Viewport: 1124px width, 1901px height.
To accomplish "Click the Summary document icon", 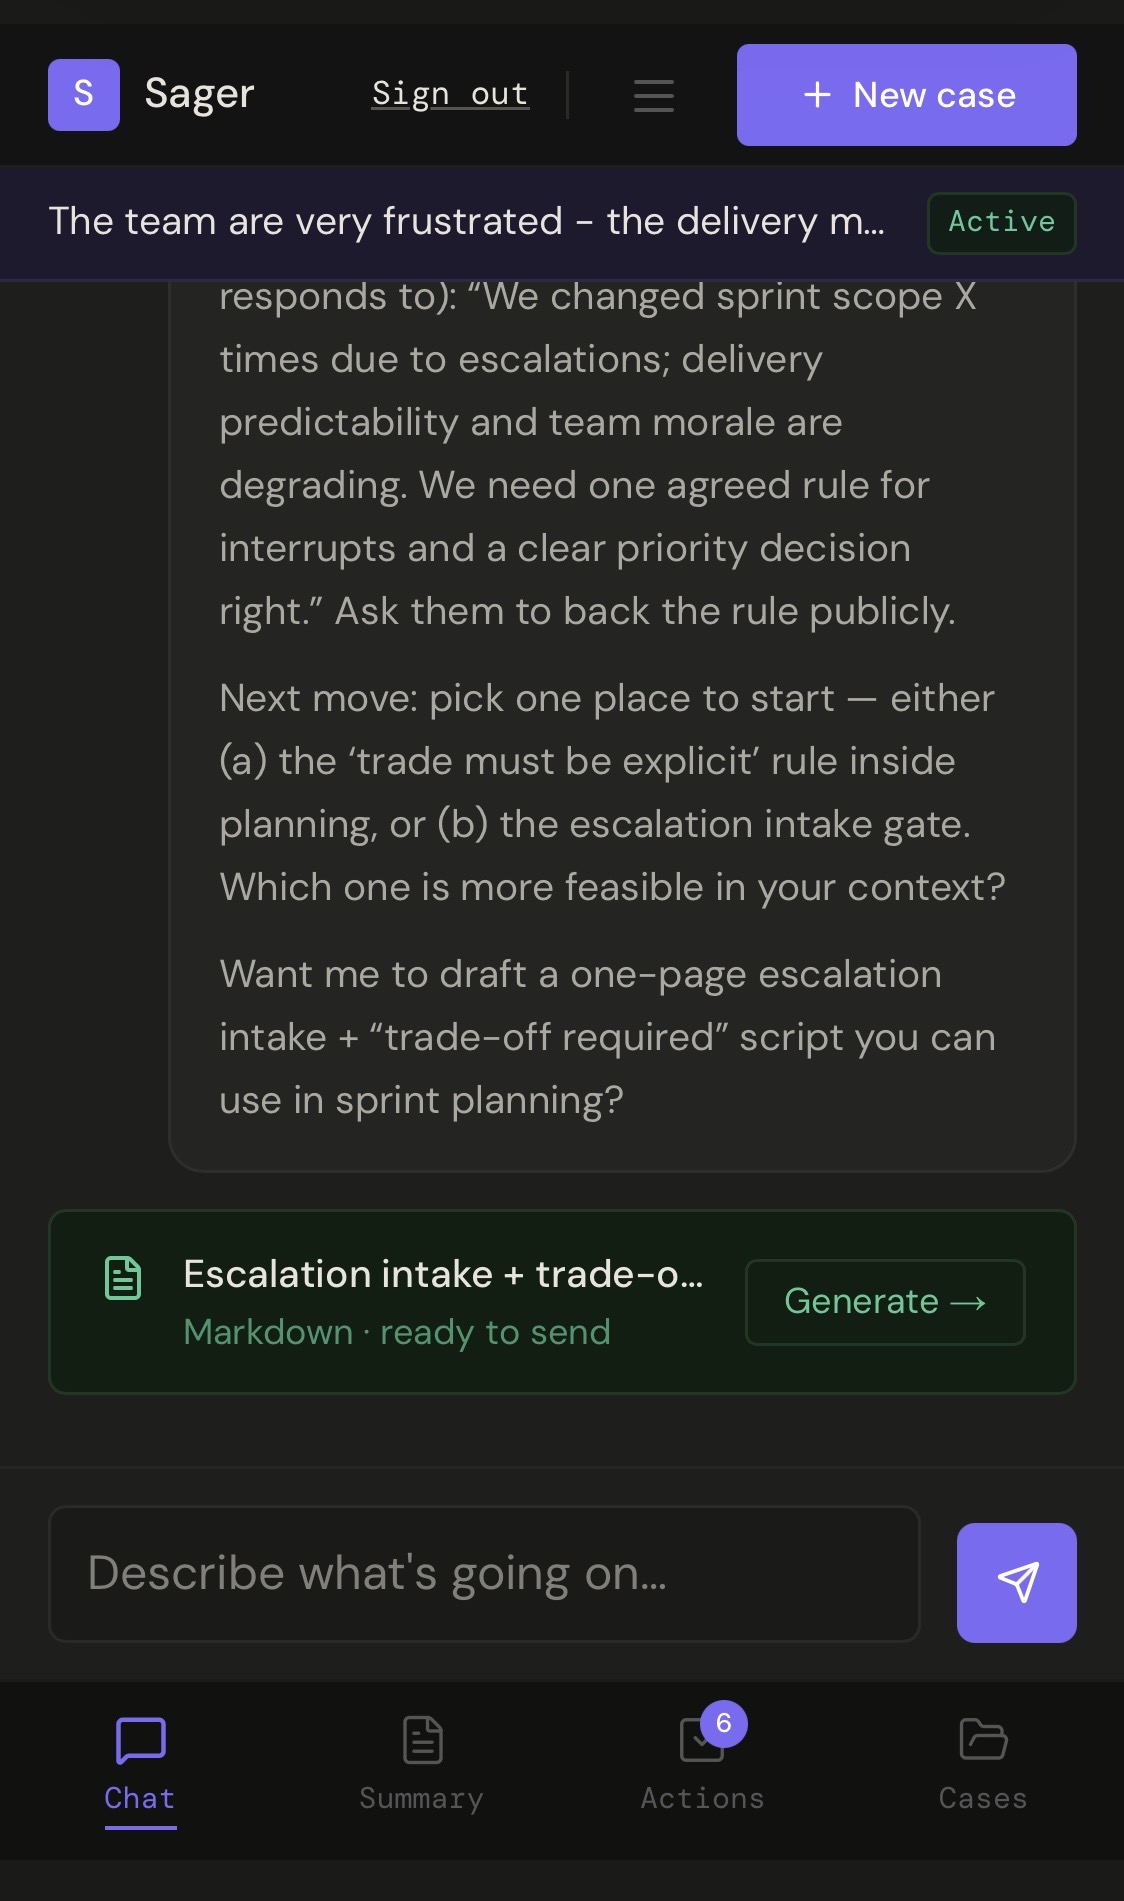I will pyautogui.click(x=422, y=1740).
